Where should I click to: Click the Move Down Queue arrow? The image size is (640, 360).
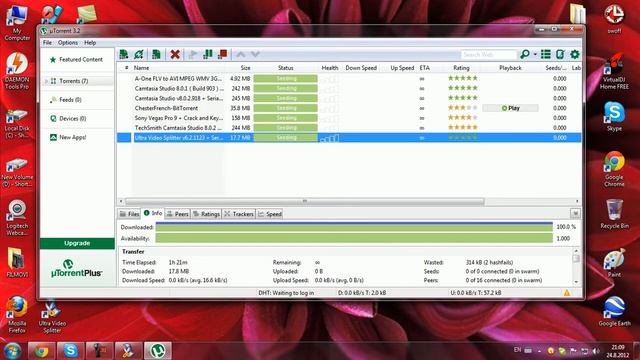[255, 54]
